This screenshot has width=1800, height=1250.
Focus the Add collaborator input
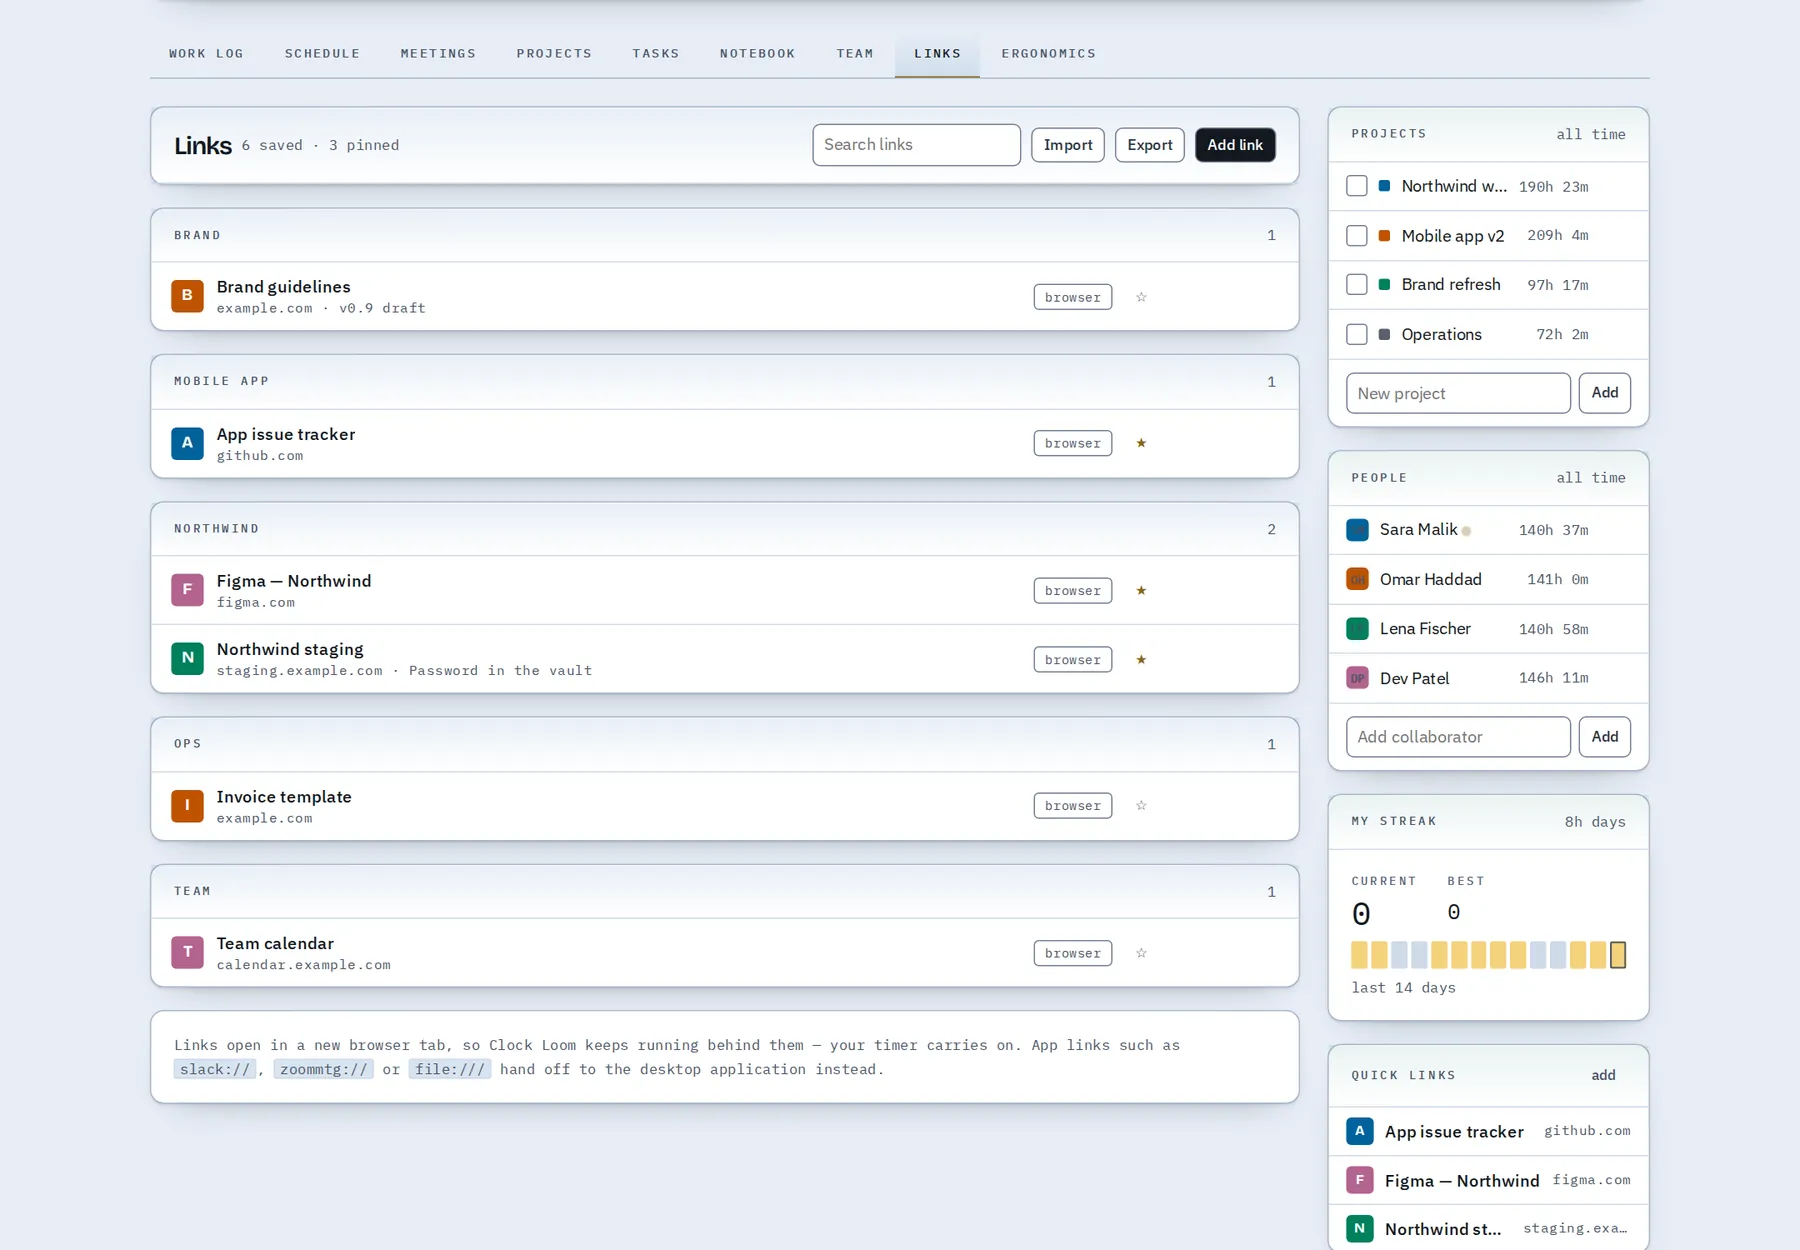[1458, 737]
